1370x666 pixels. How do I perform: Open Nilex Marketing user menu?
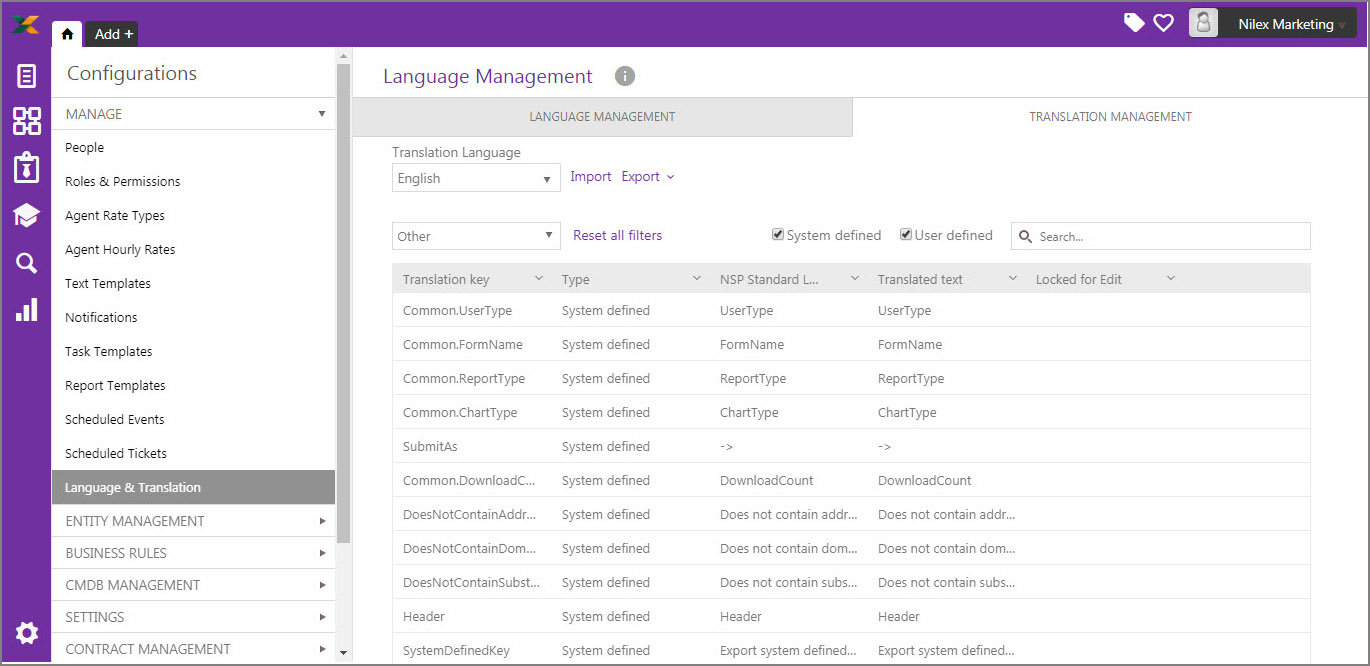tap(1286, 24)
